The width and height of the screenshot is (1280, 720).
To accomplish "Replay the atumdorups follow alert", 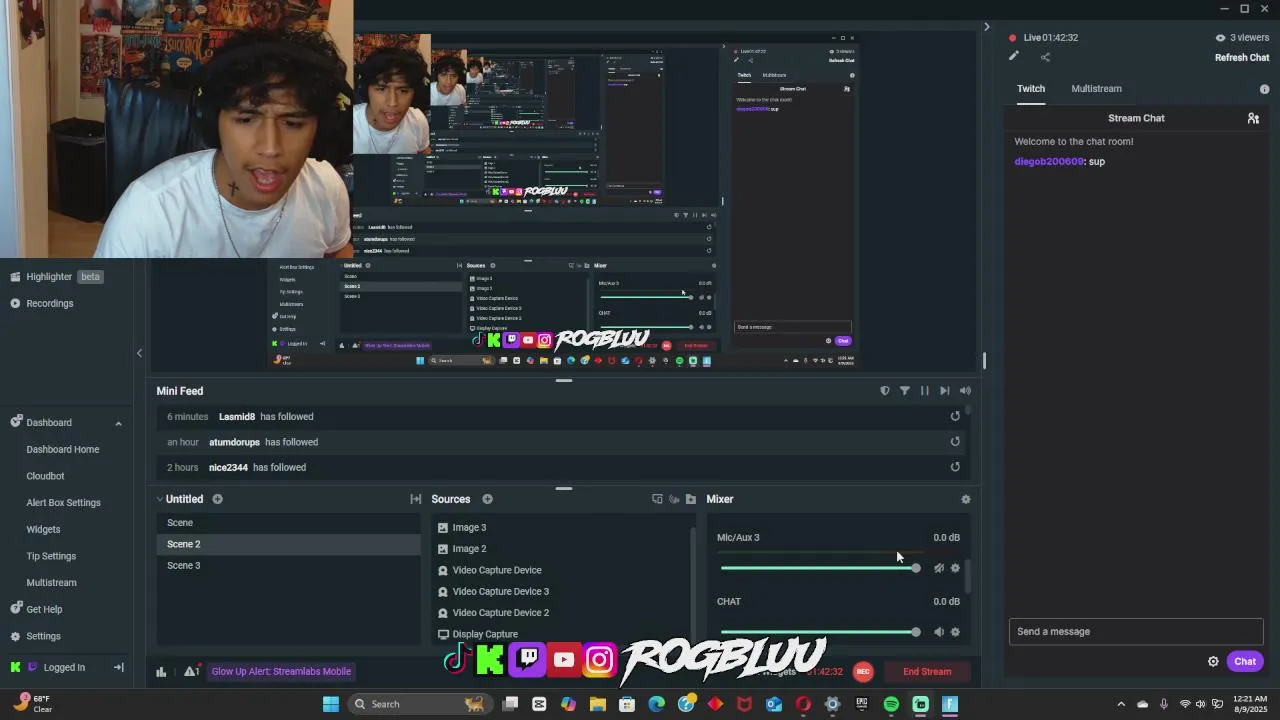I will (955, 441).
